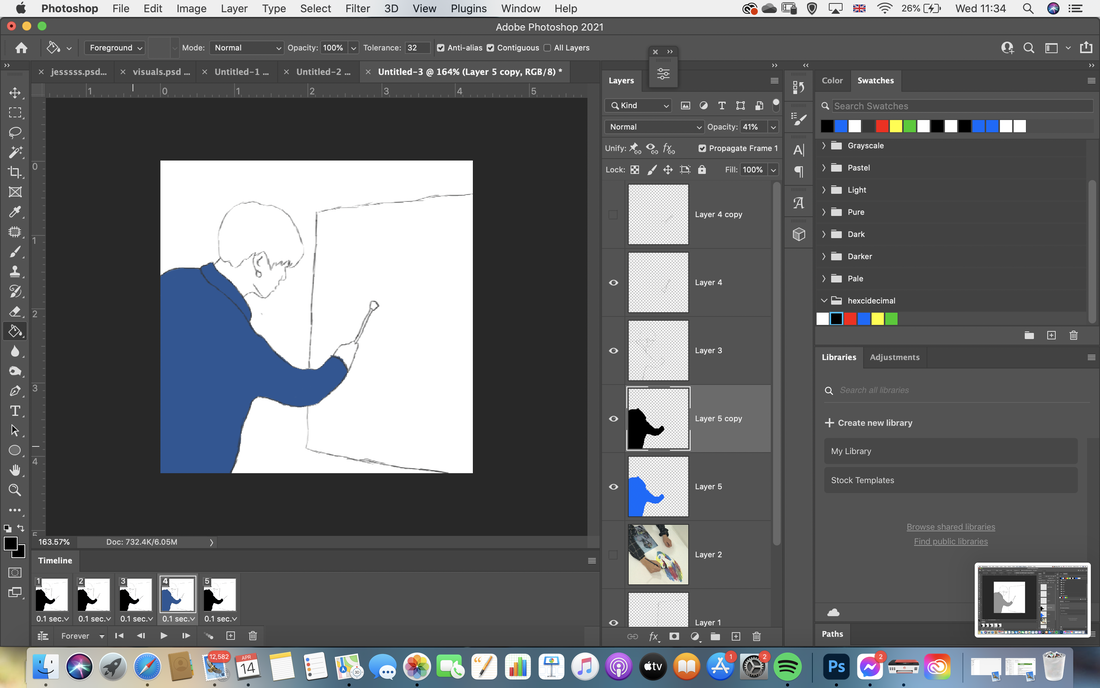Select the Crop tool
This screenshot has width=1100, height=688.
pos(15,172)
